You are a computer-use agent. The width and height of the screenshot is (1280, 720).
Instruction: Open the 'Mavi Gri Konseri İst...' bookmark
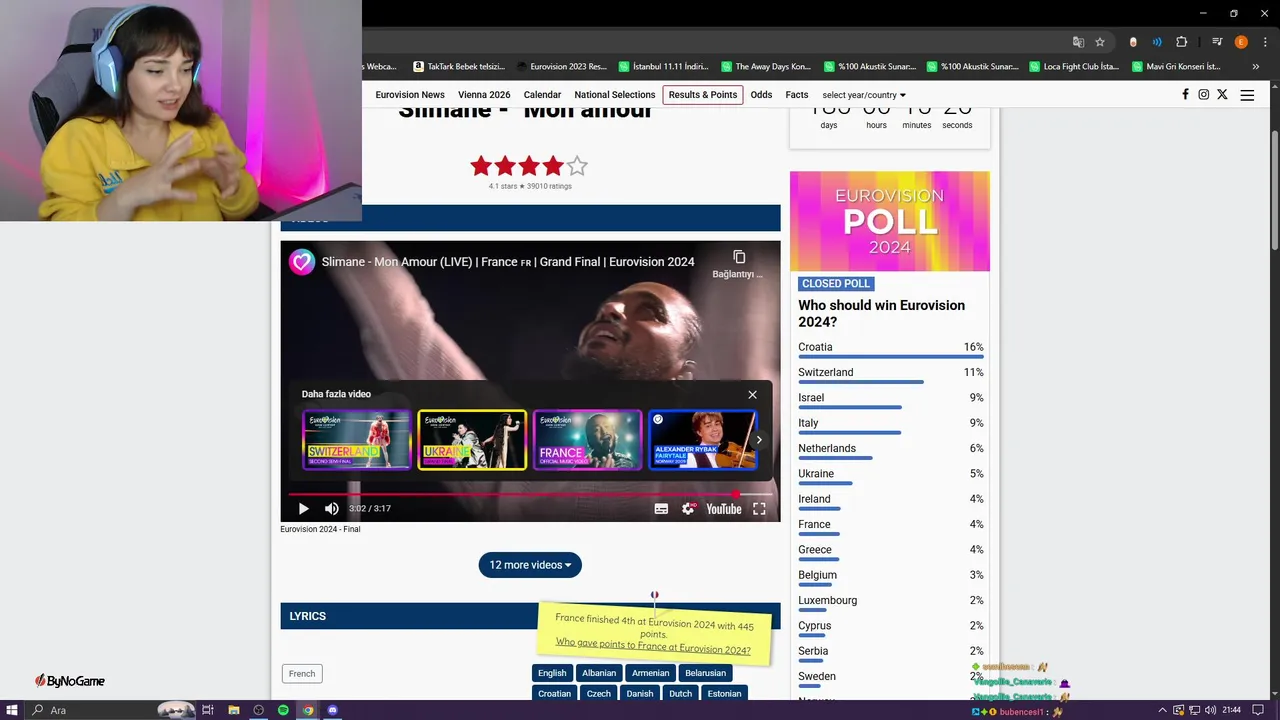point(1177,67)
